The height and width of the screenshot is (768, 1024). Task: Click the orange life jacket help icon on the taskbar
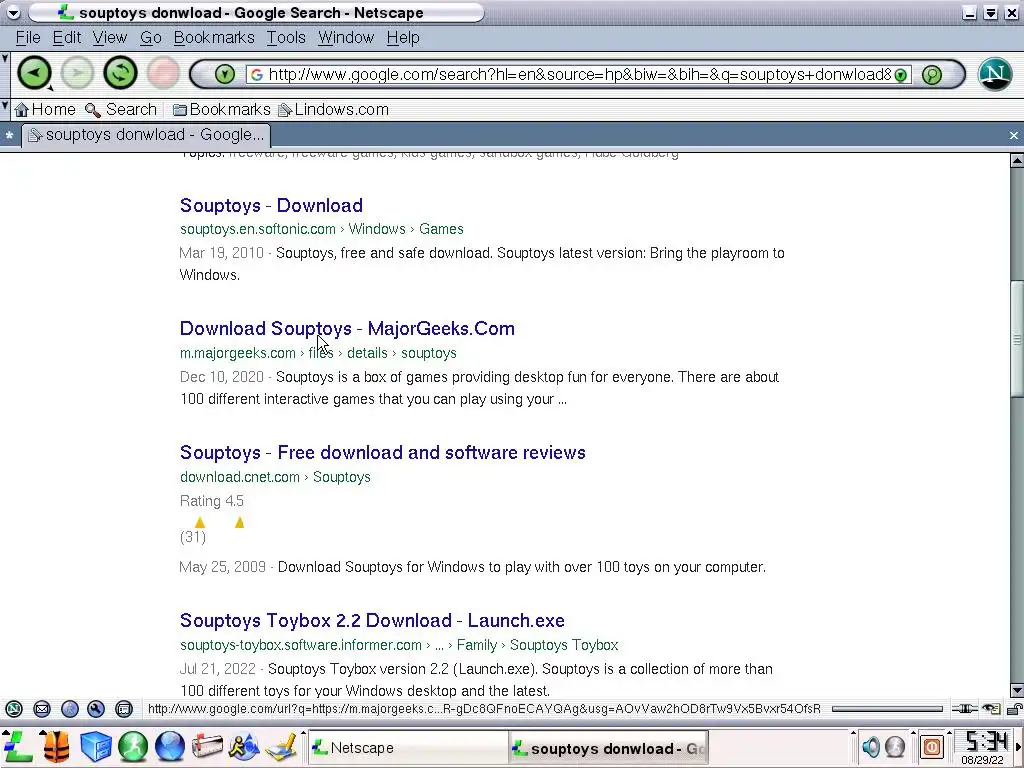click(56, 746)
